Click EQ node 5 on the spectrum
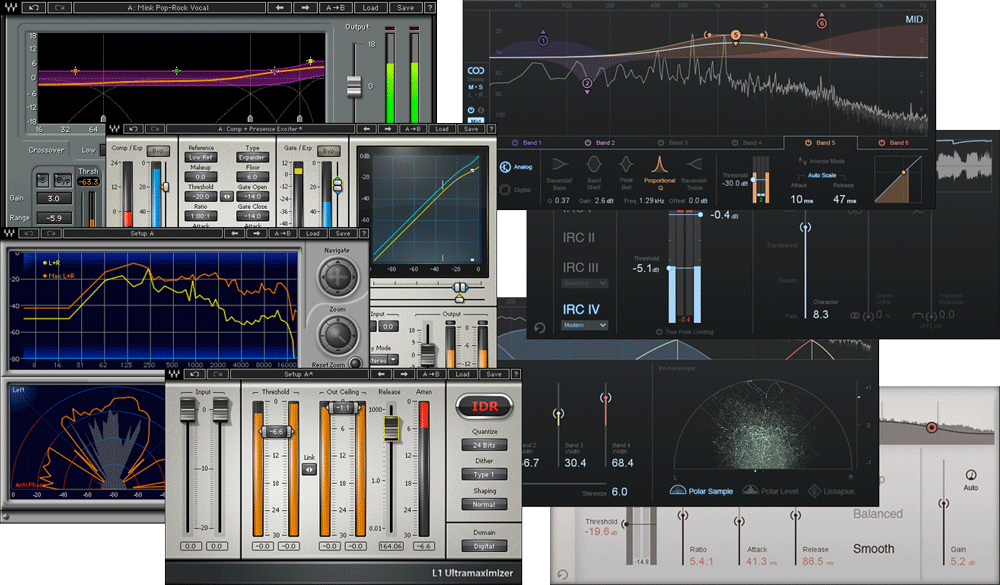 pos(735,35)
